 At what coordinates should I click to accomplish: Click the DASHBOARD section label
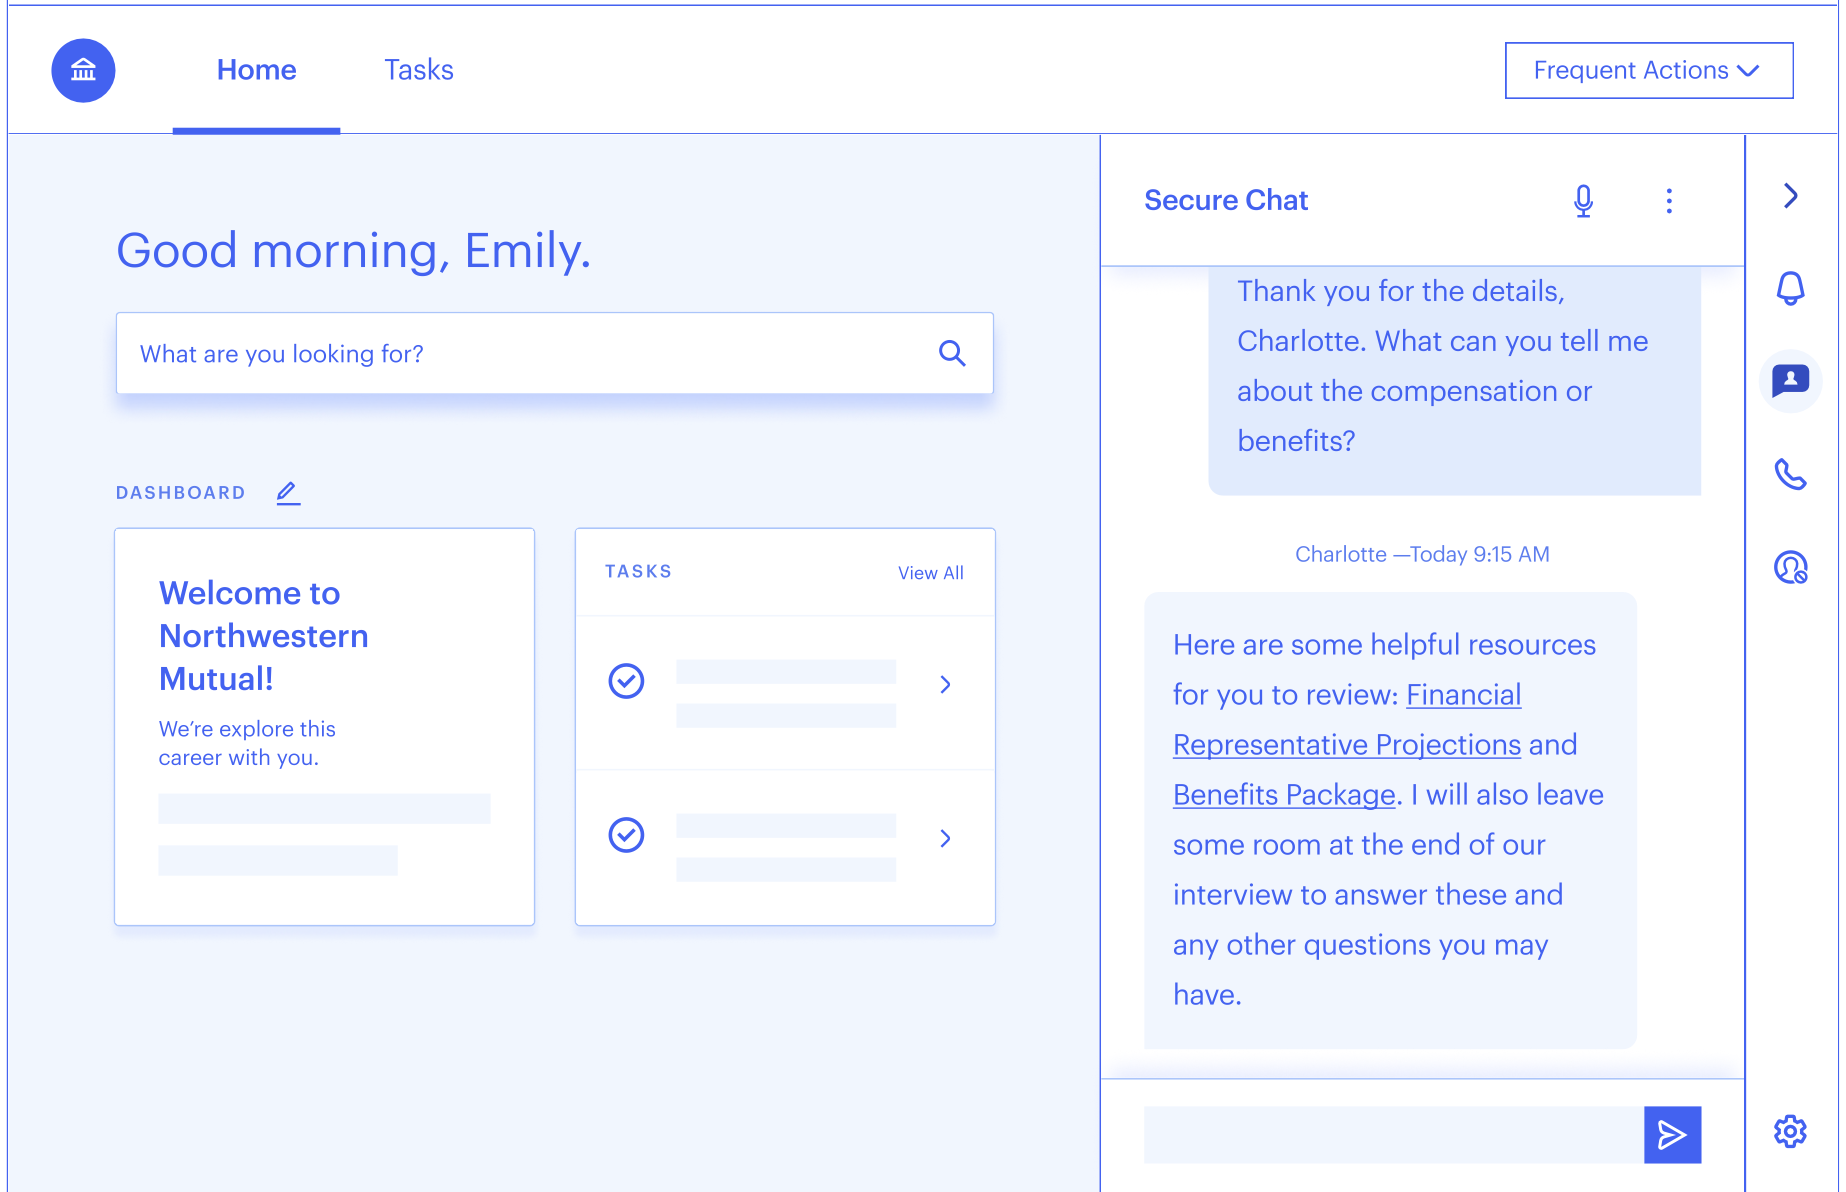tap(181, 493)
